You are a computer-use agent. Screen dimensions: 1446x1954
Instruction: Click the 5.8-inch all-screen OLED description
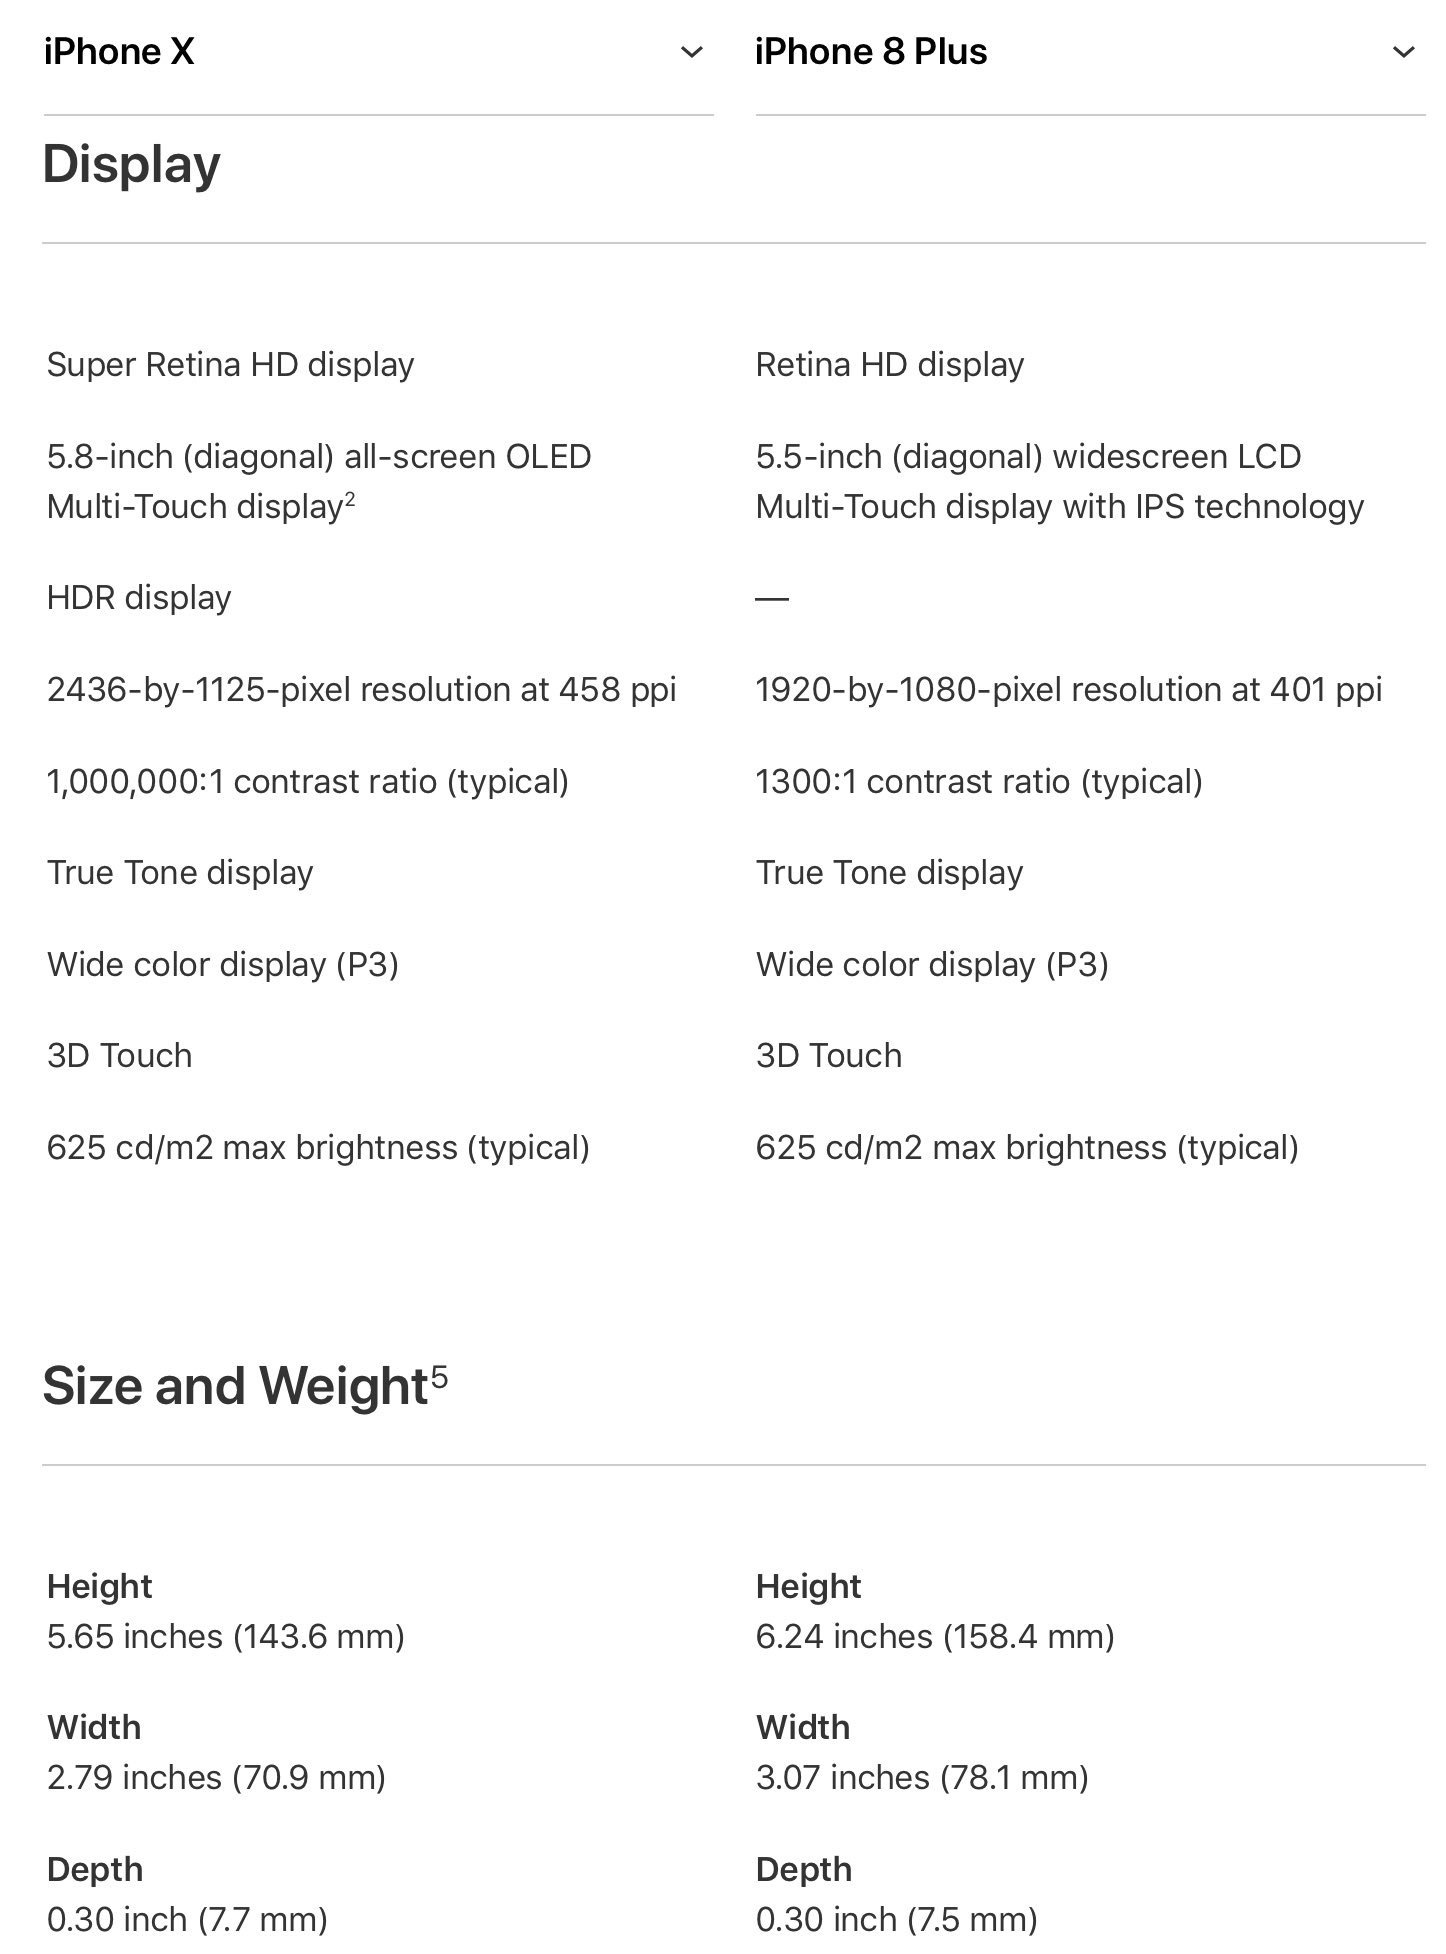[x=318, y=481]
